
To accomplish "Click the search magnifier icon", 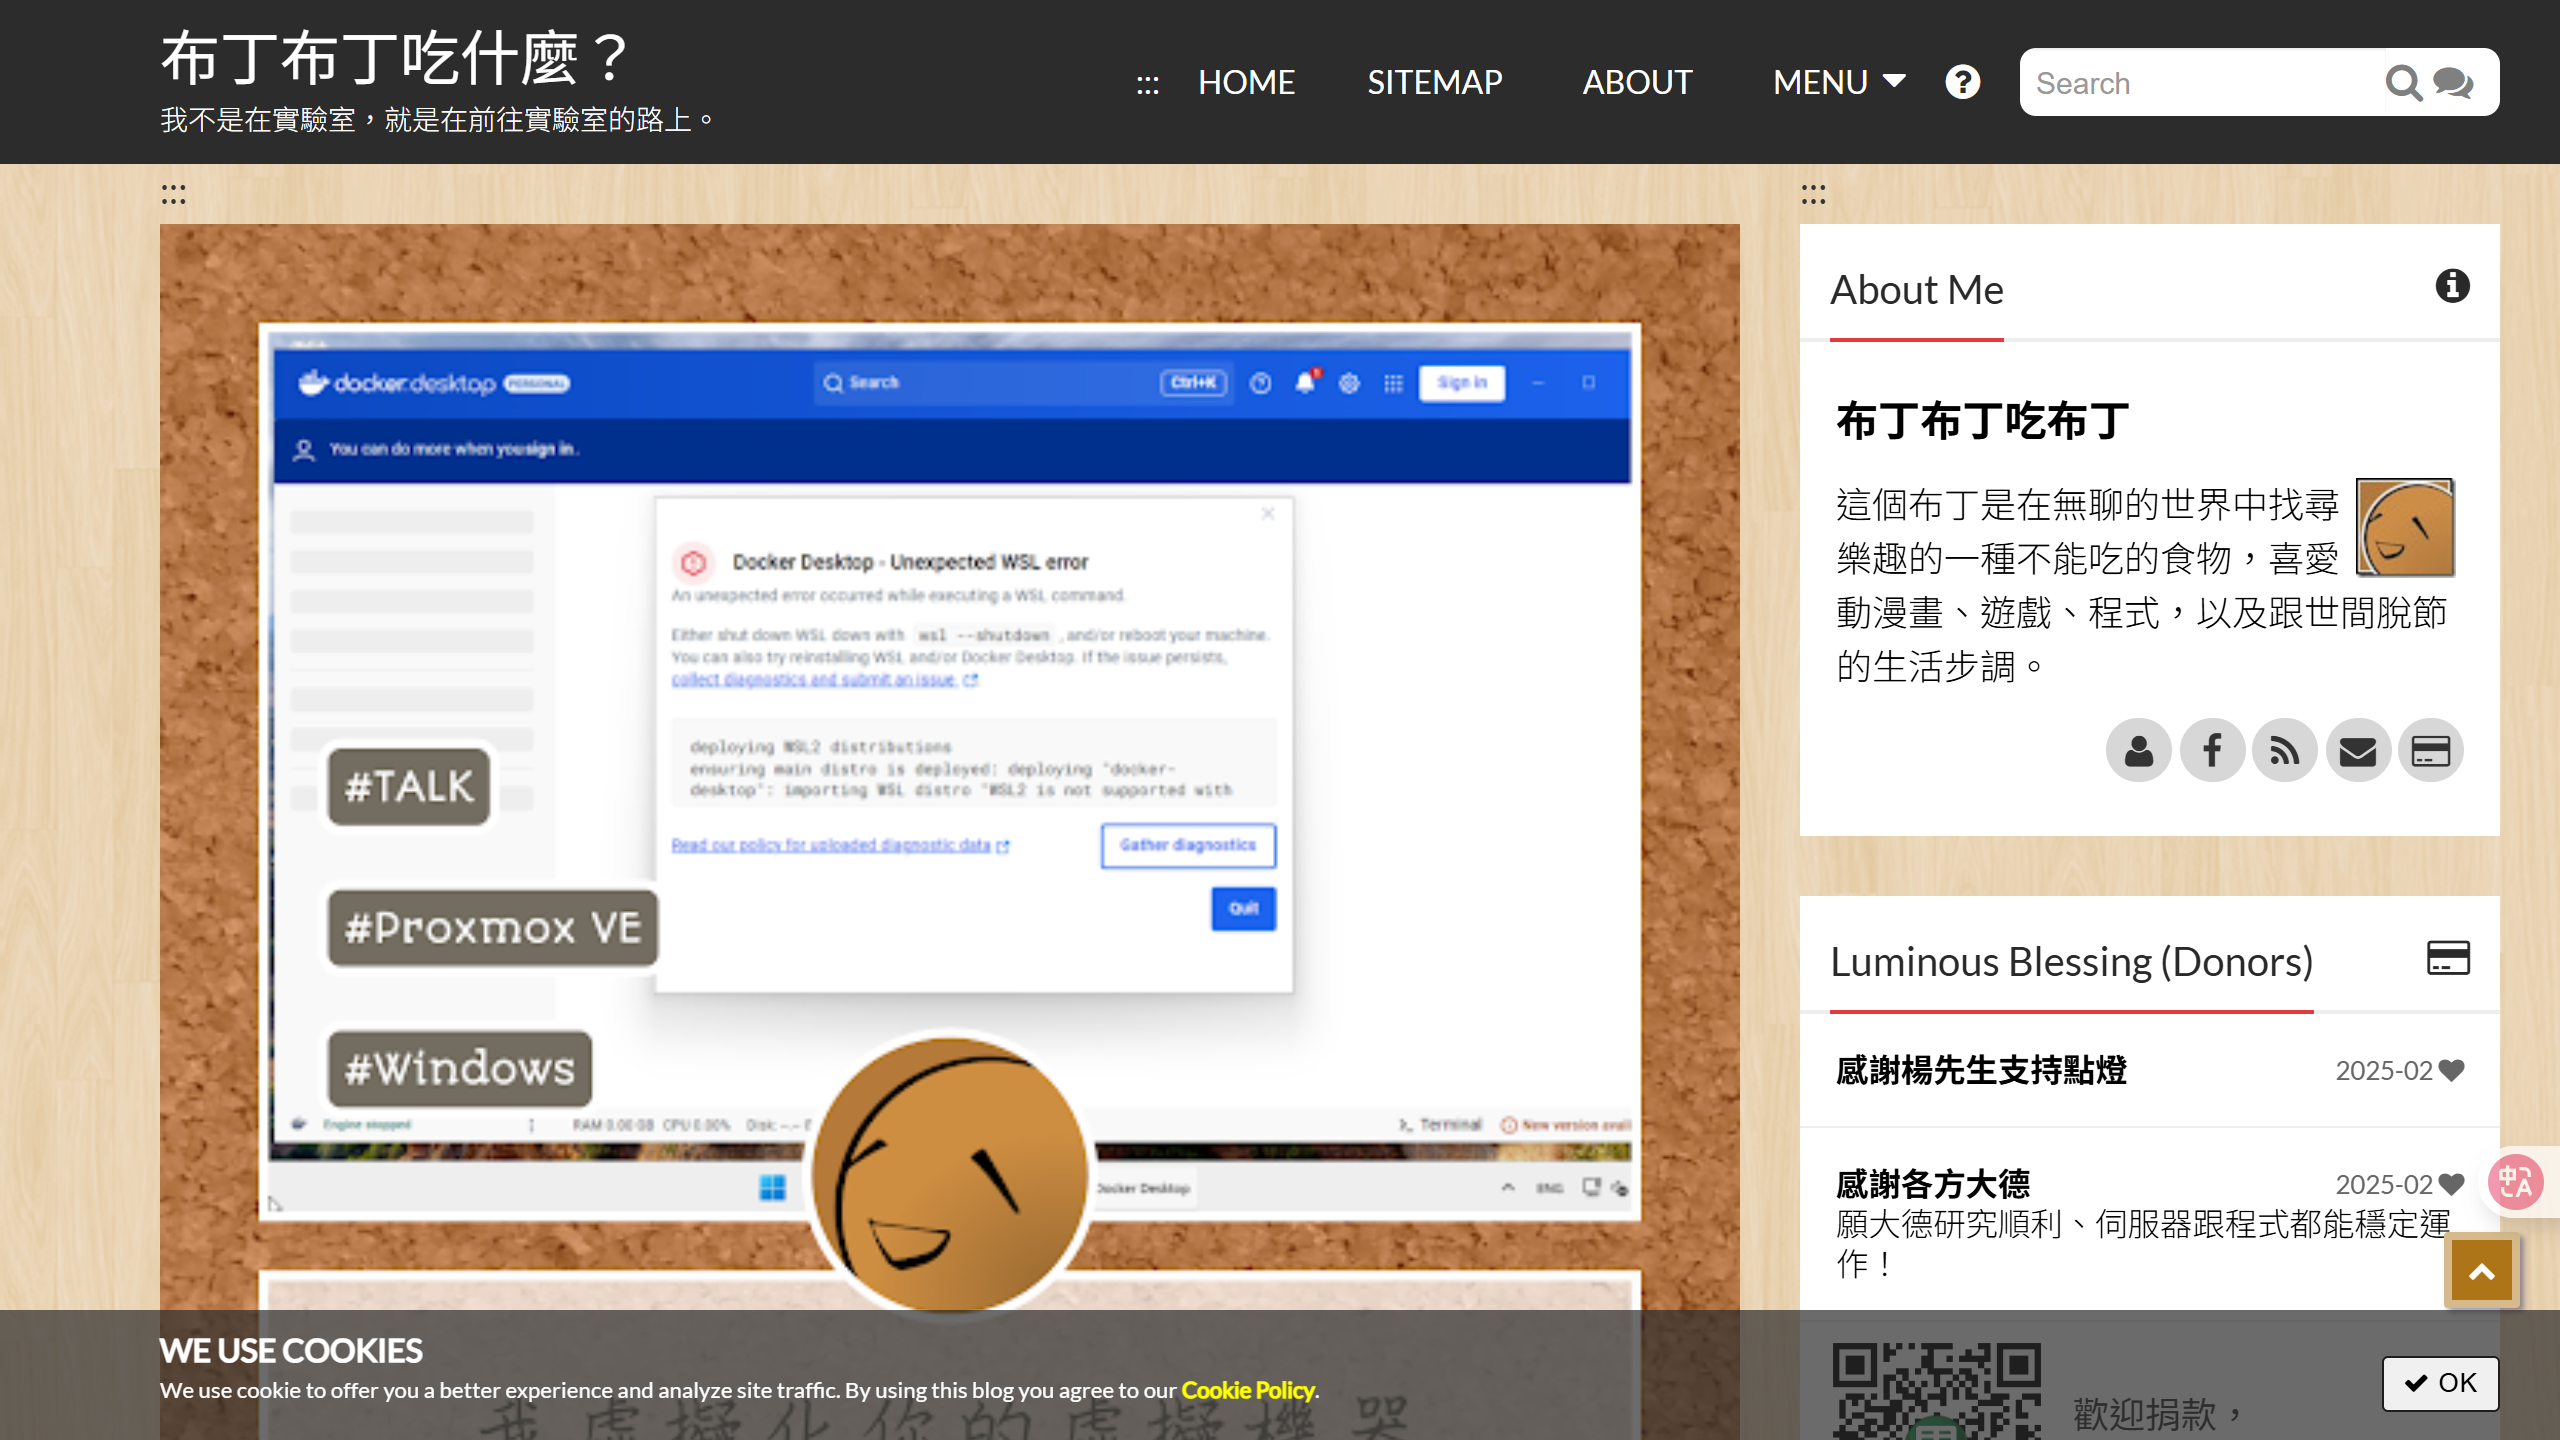I will coord(2402,83).
